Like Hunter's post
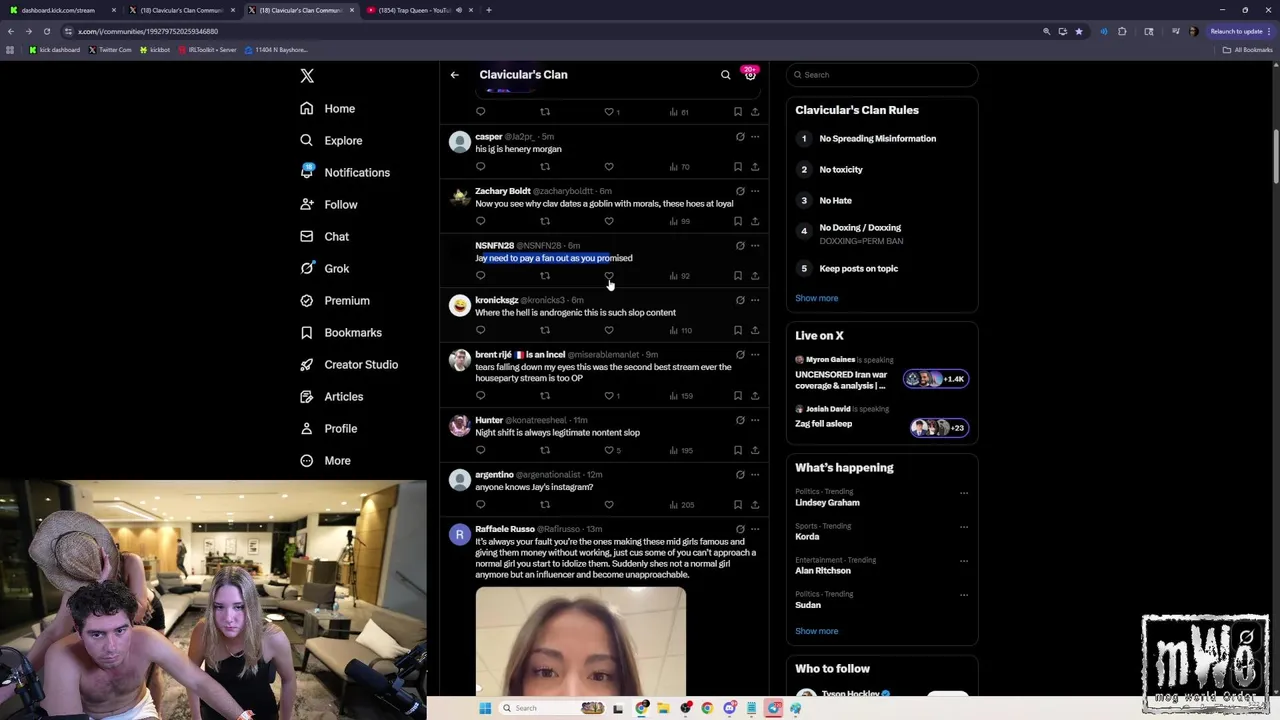1280x720 pixels. (611, 450)
